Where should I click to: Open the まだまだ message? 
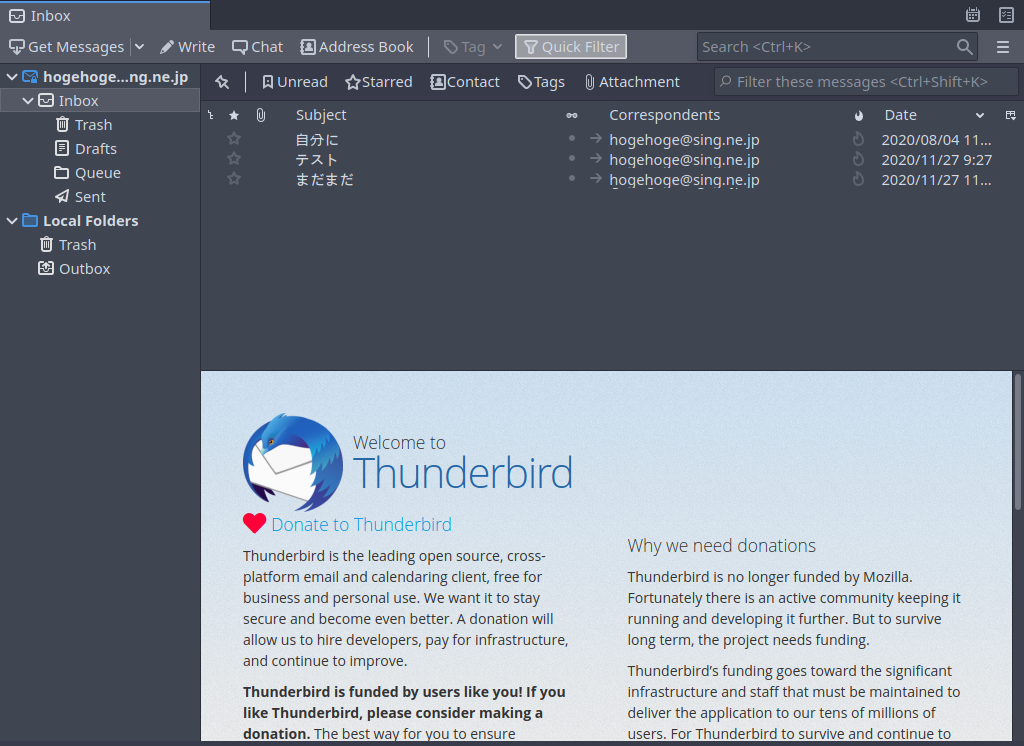(x=325, y=180)
